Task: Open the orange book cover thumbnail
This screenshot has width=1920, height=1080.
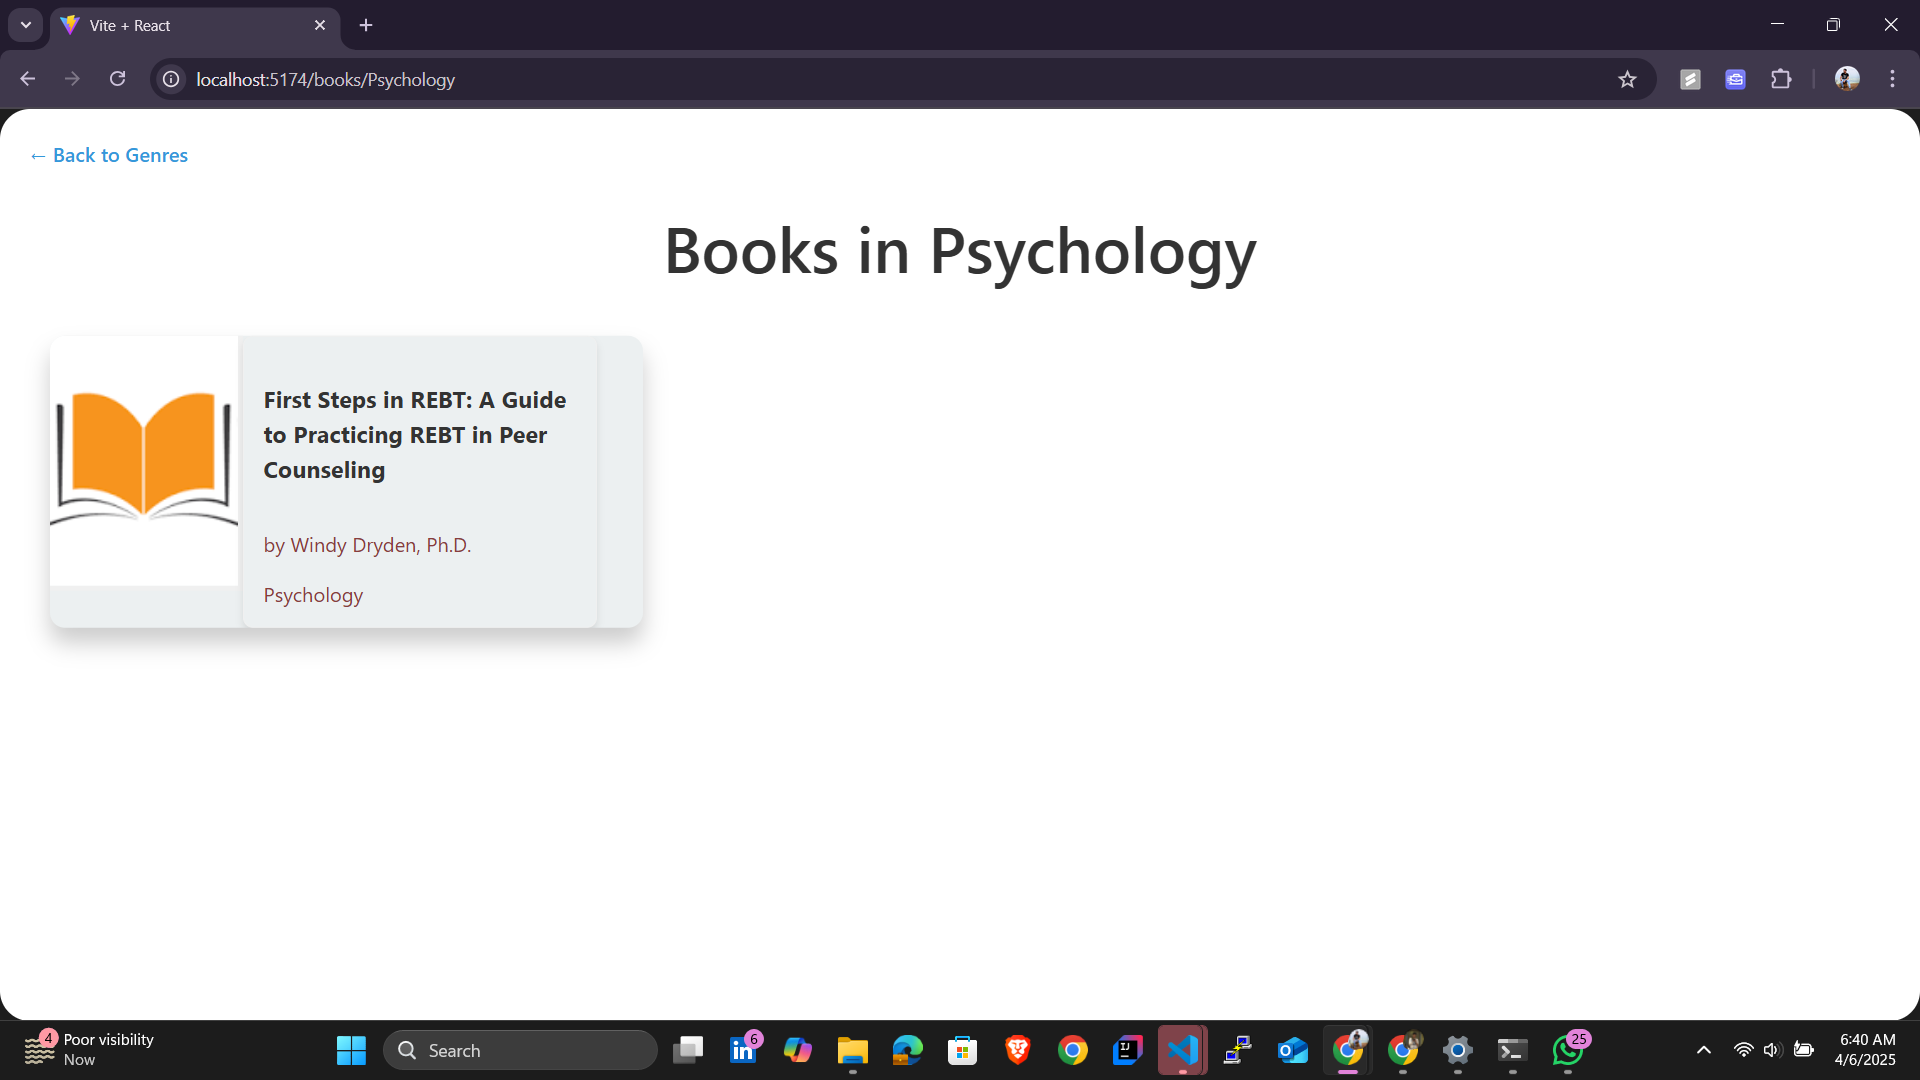Action: (144, 460)
